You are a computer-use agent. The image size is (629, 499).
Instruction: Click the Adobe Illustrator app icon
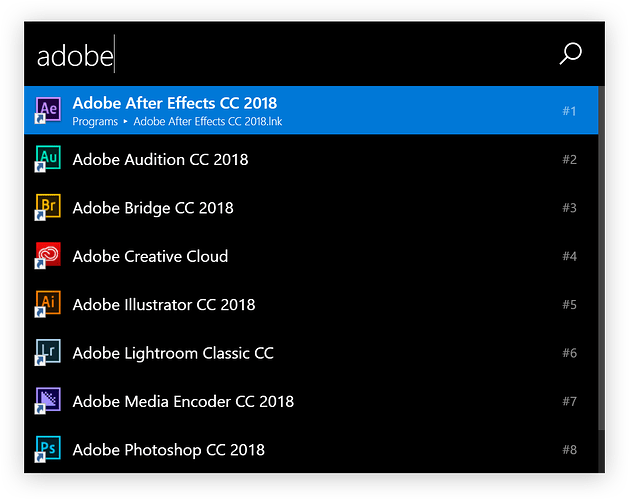(x=48, y=304)
